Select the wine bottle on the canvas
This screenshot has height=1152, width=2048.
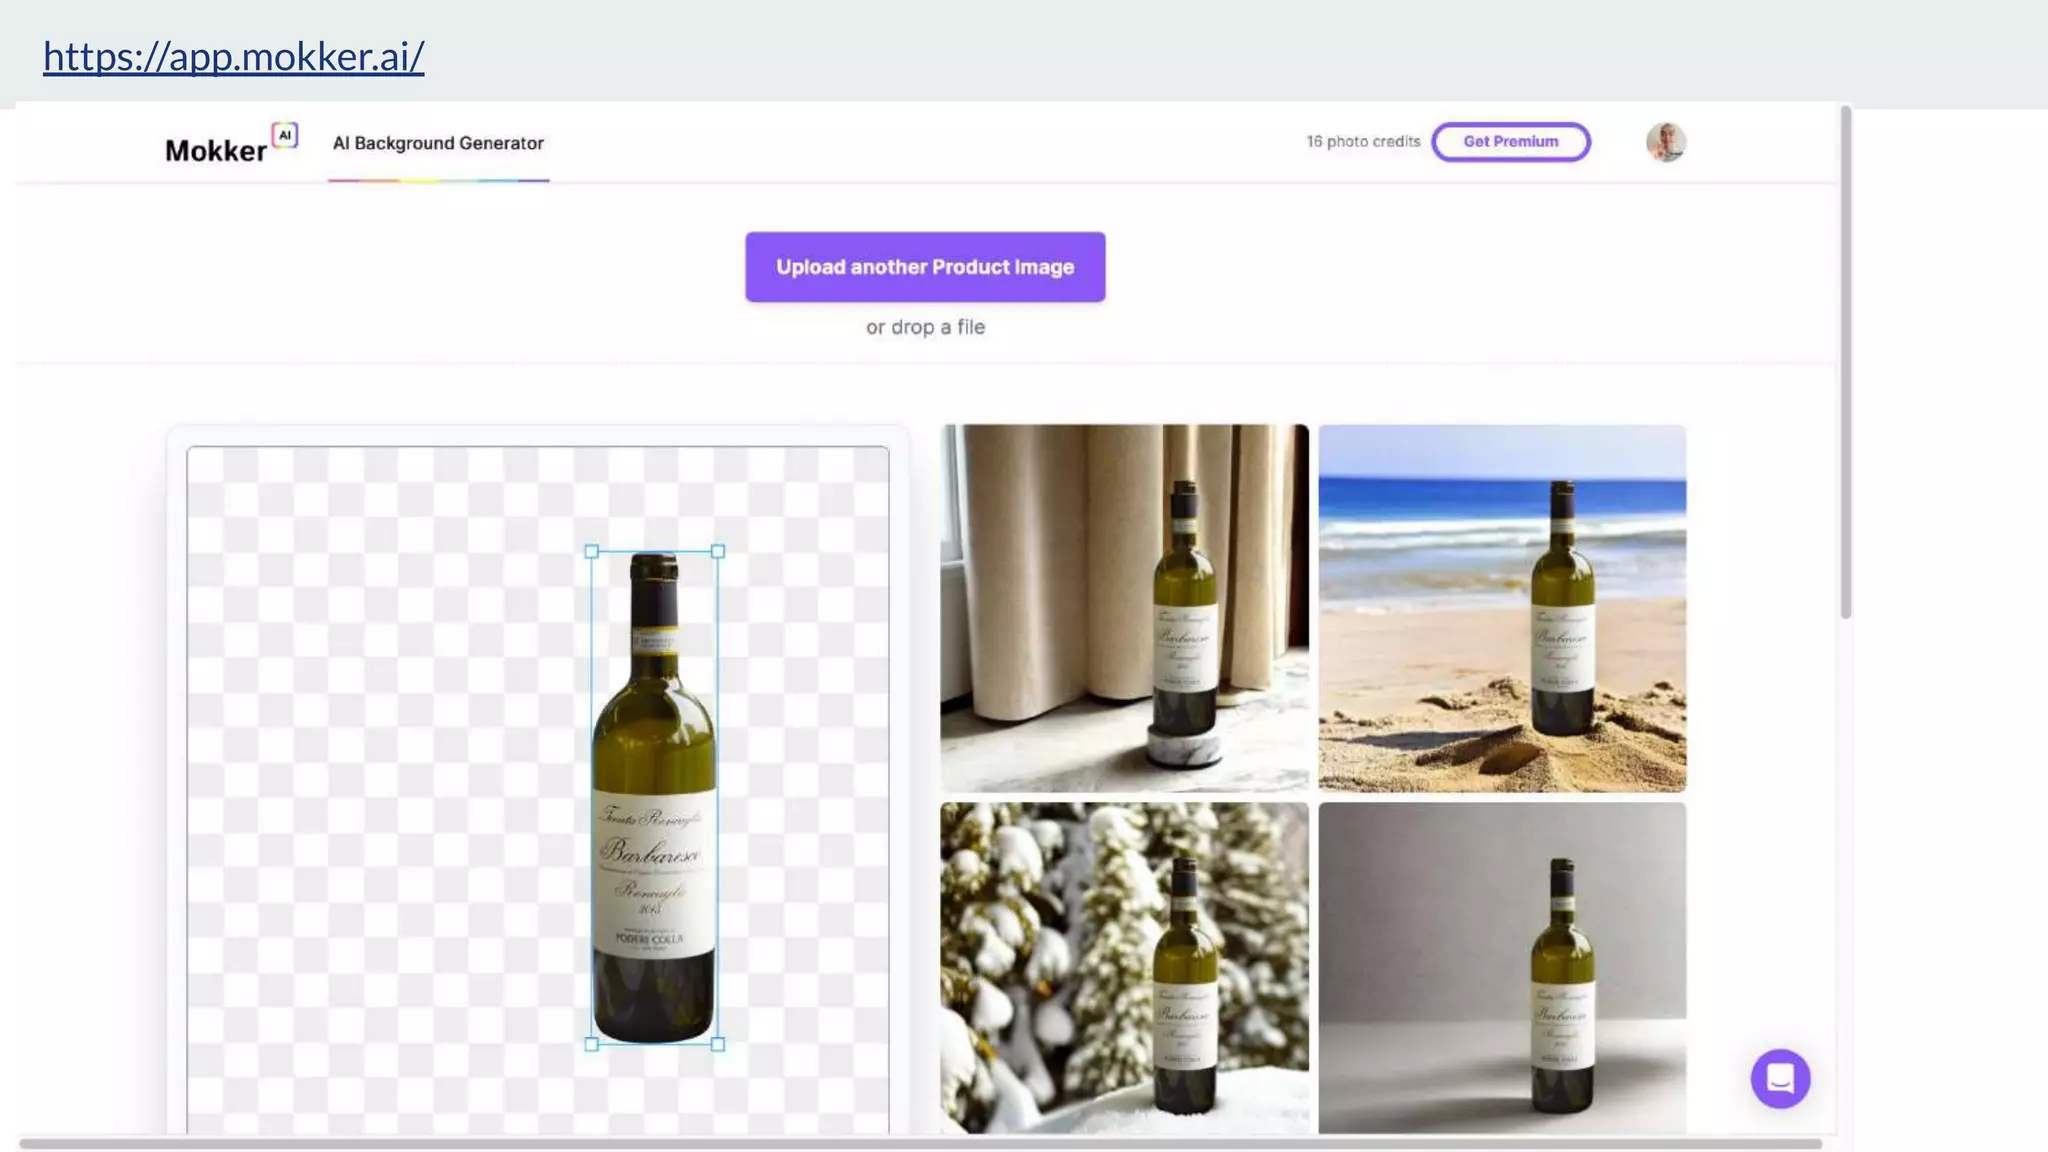click(x=654, y=800)
